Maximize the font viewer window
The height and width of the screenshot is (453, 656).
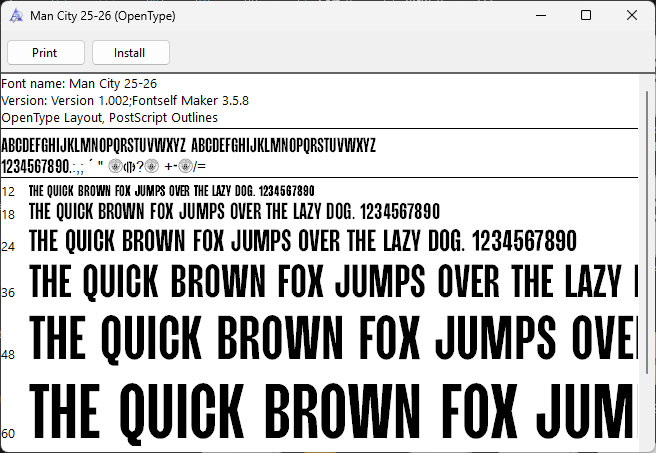coord(586,15)
